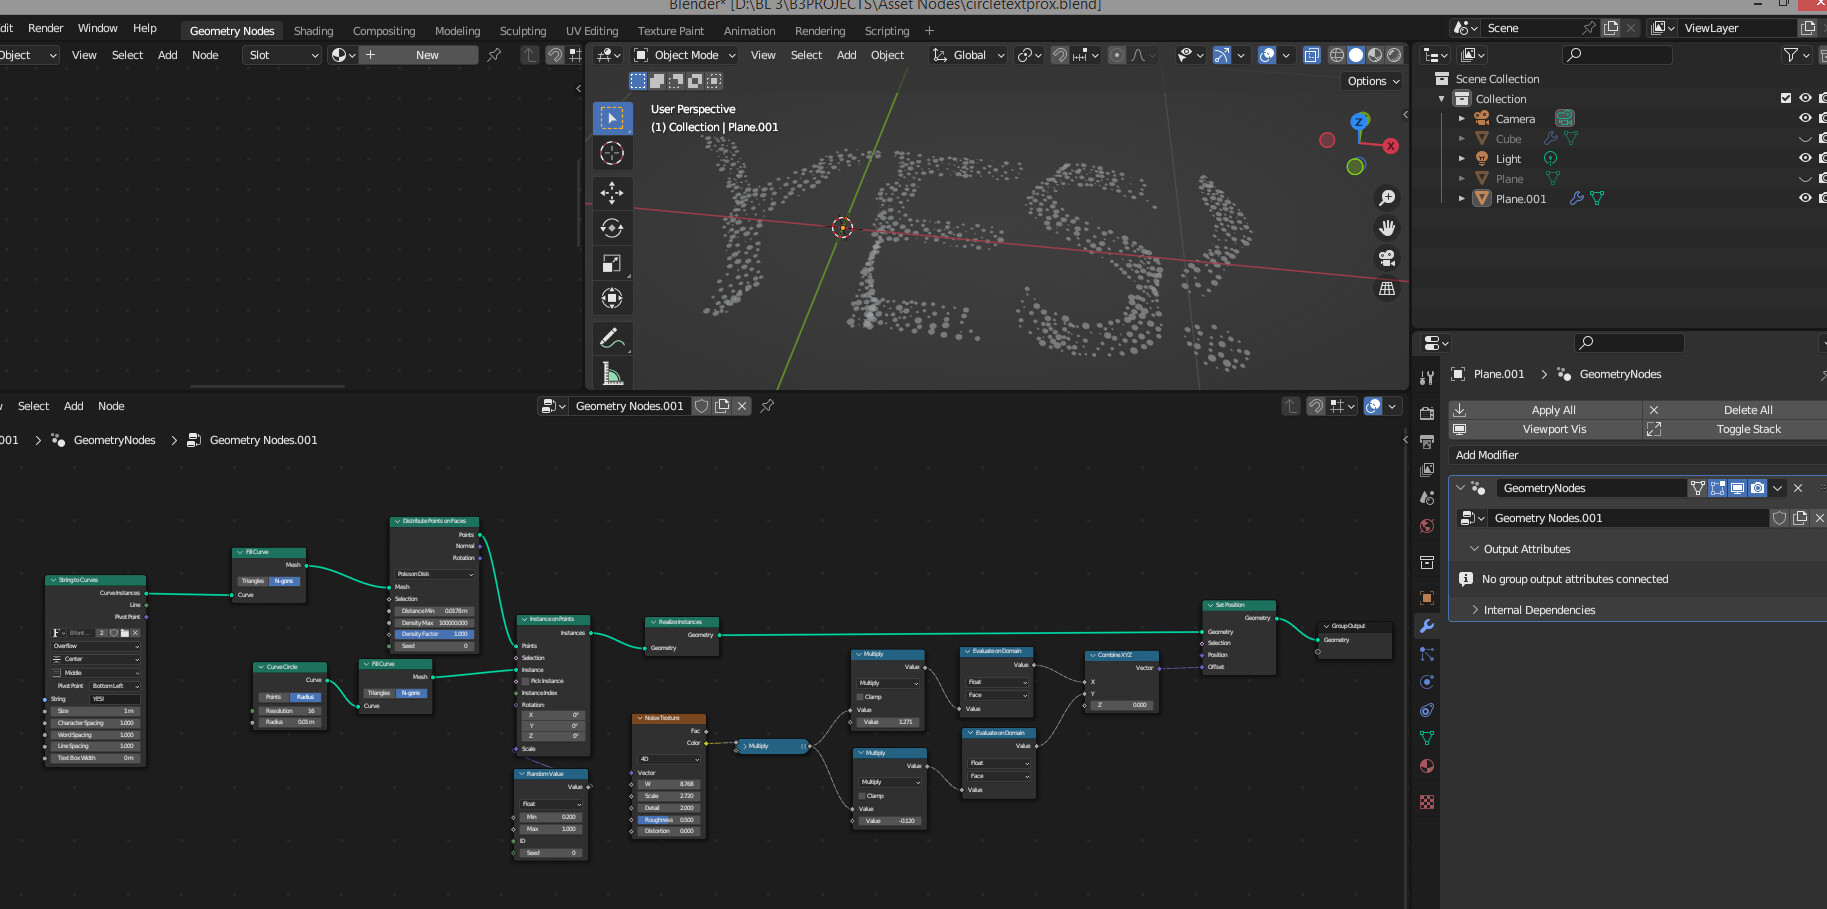Viewport: 1827px width, 909px height.
Task: Open the Texture properties tab
Action: click(1427, 802)
